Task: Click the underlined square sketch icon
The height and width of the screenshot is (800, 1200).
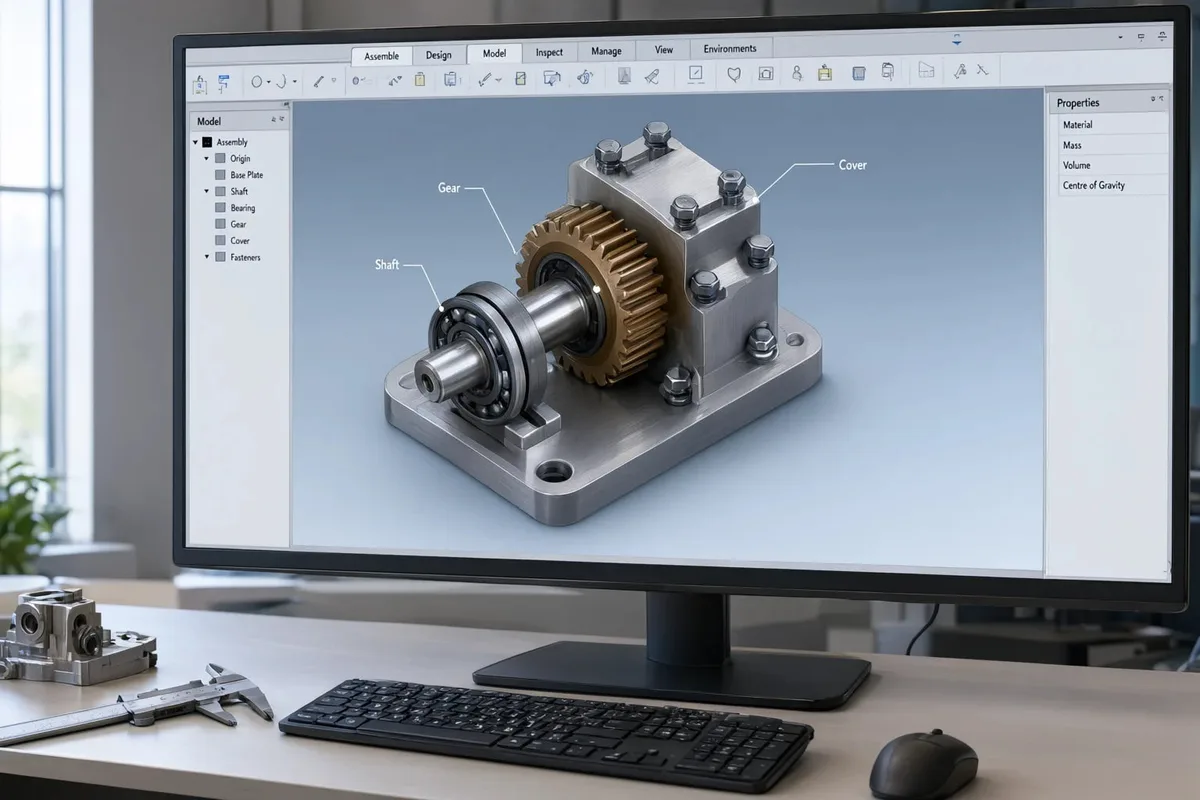Action: click(x=695, y=75)
